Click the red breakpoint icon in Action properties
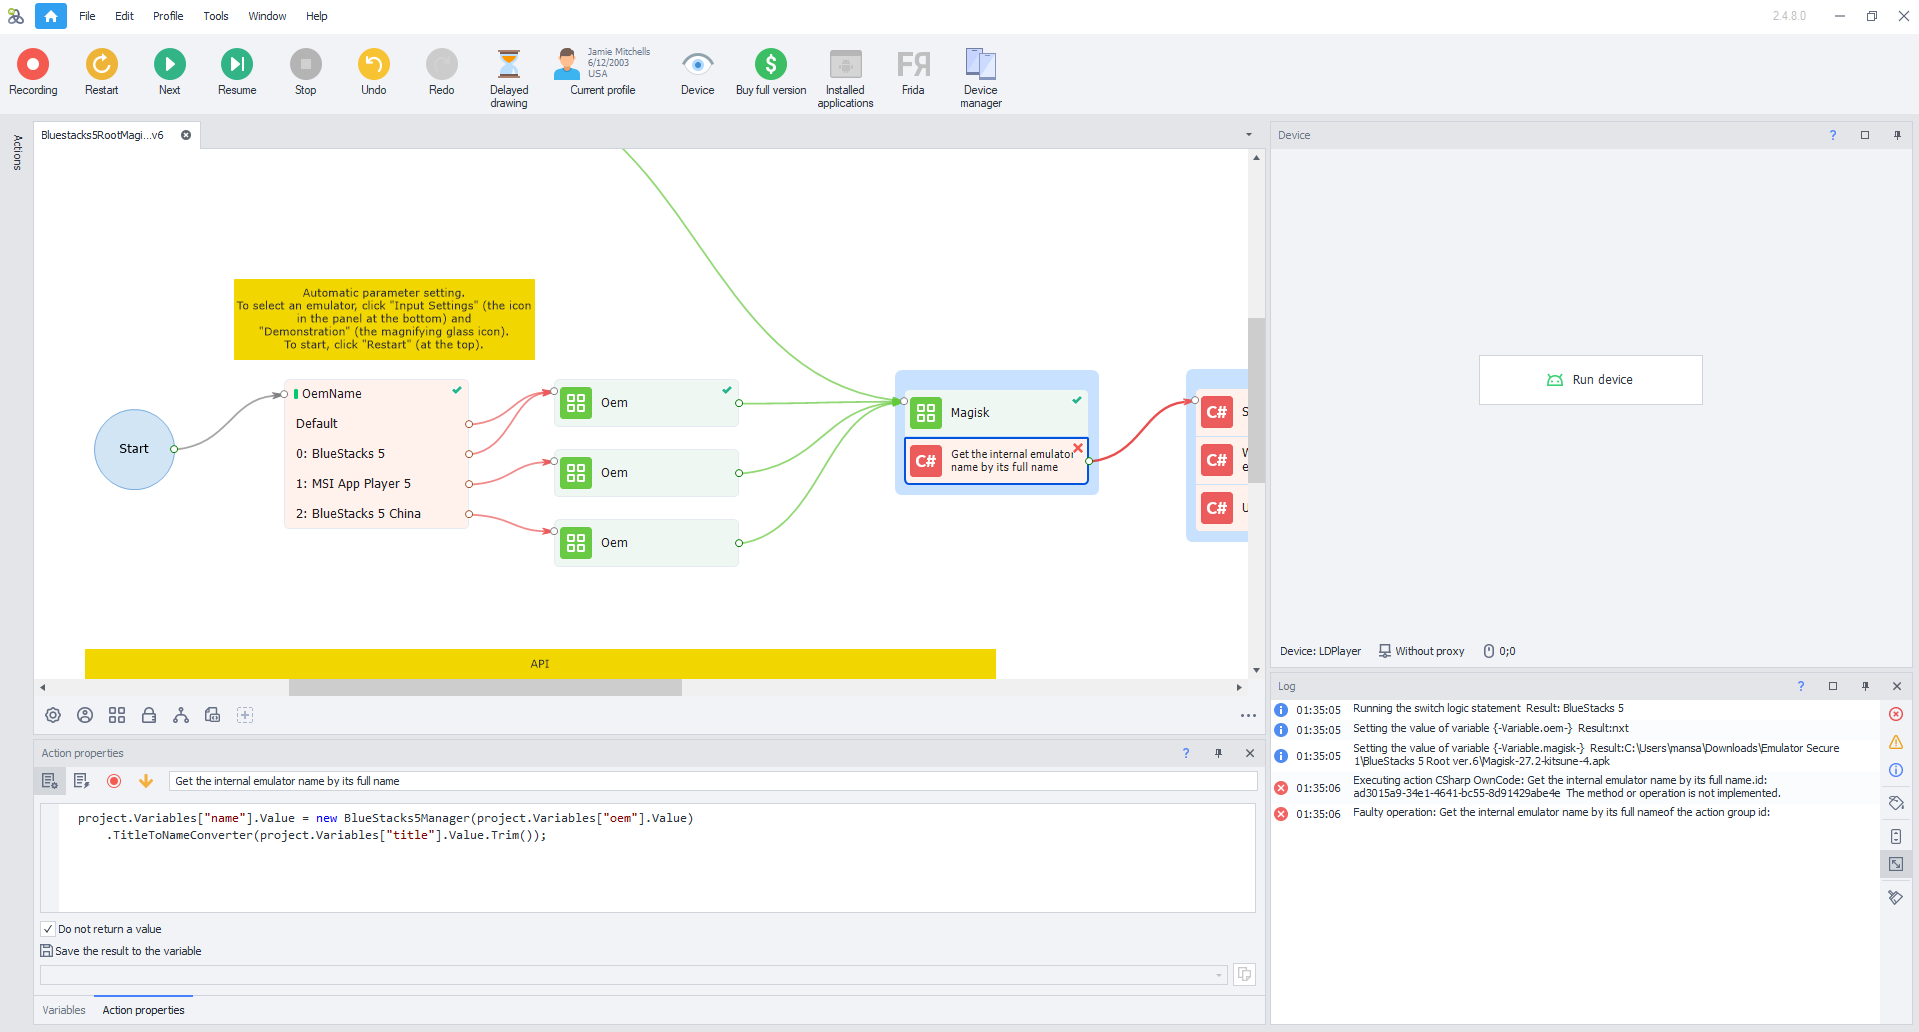The height and width of the screenshot is (1032, 1919). point(114,781)
